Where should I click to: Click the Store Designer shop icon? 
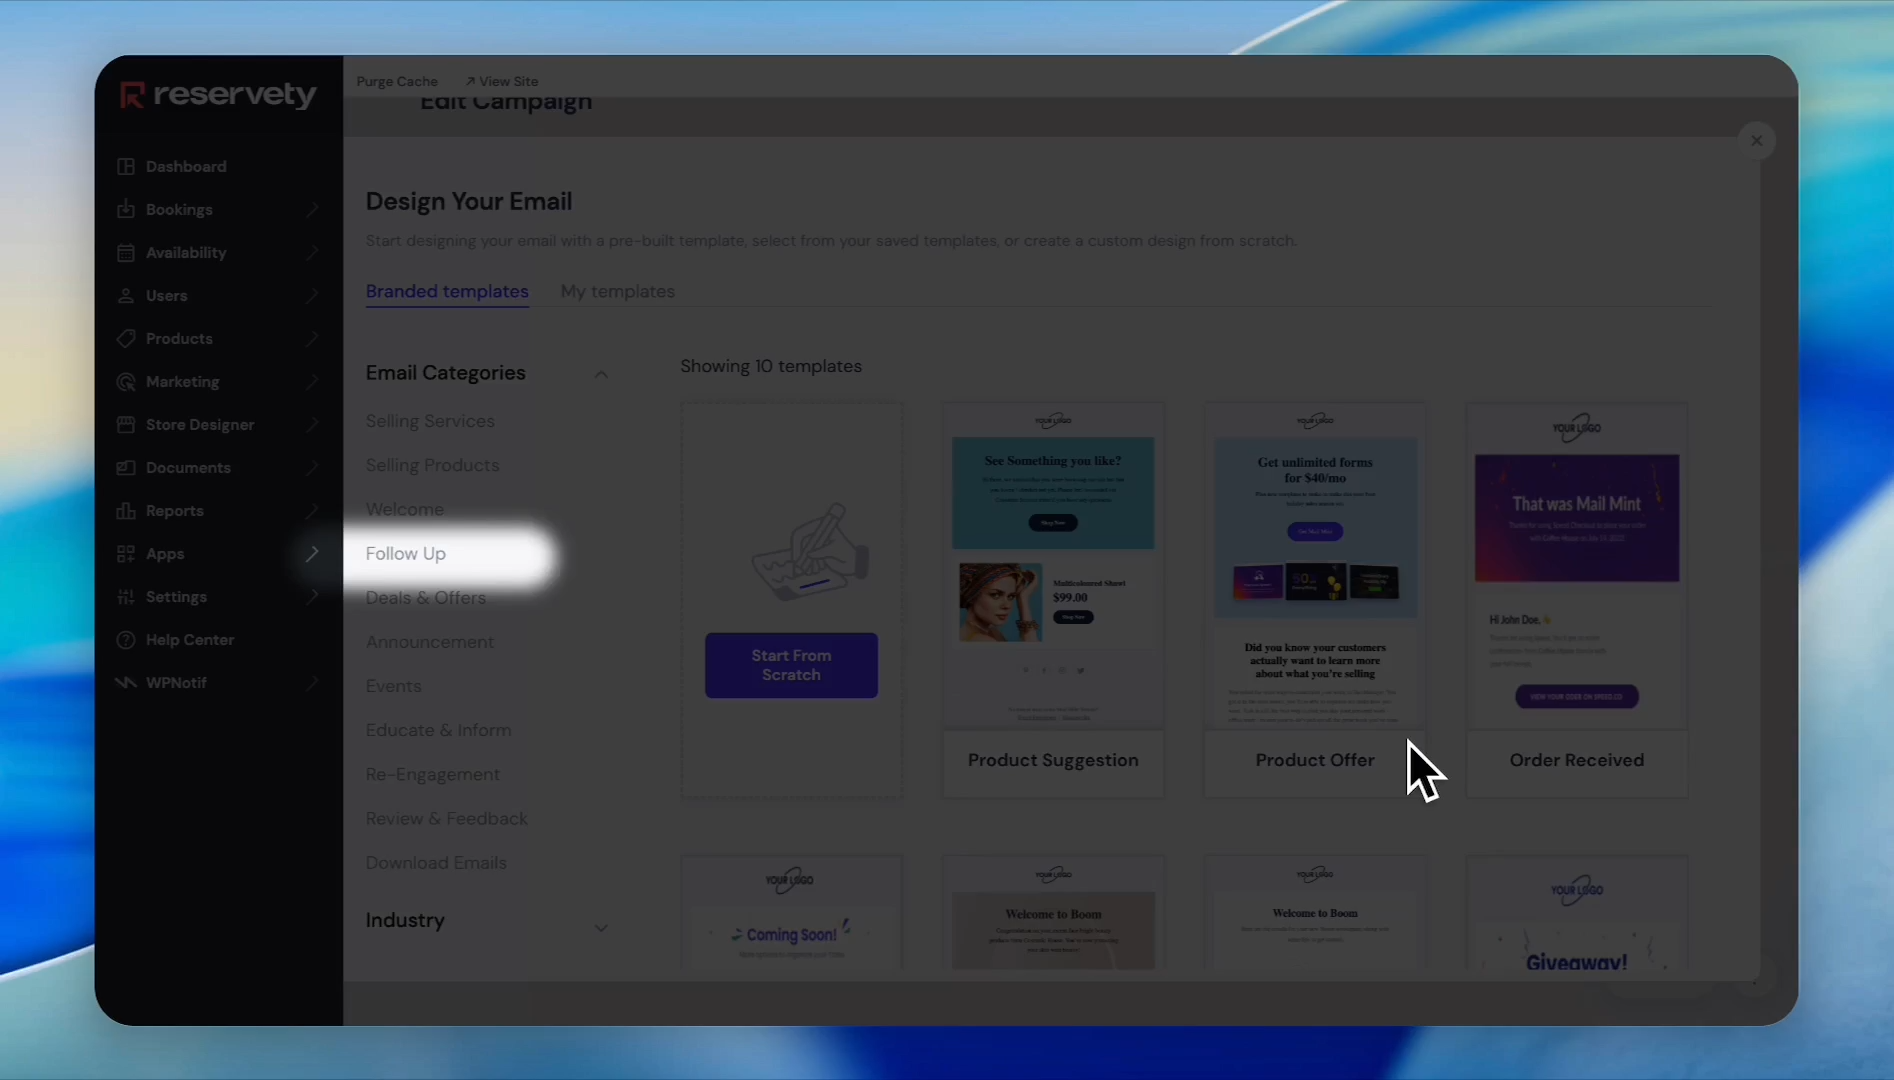coord(125,424)
